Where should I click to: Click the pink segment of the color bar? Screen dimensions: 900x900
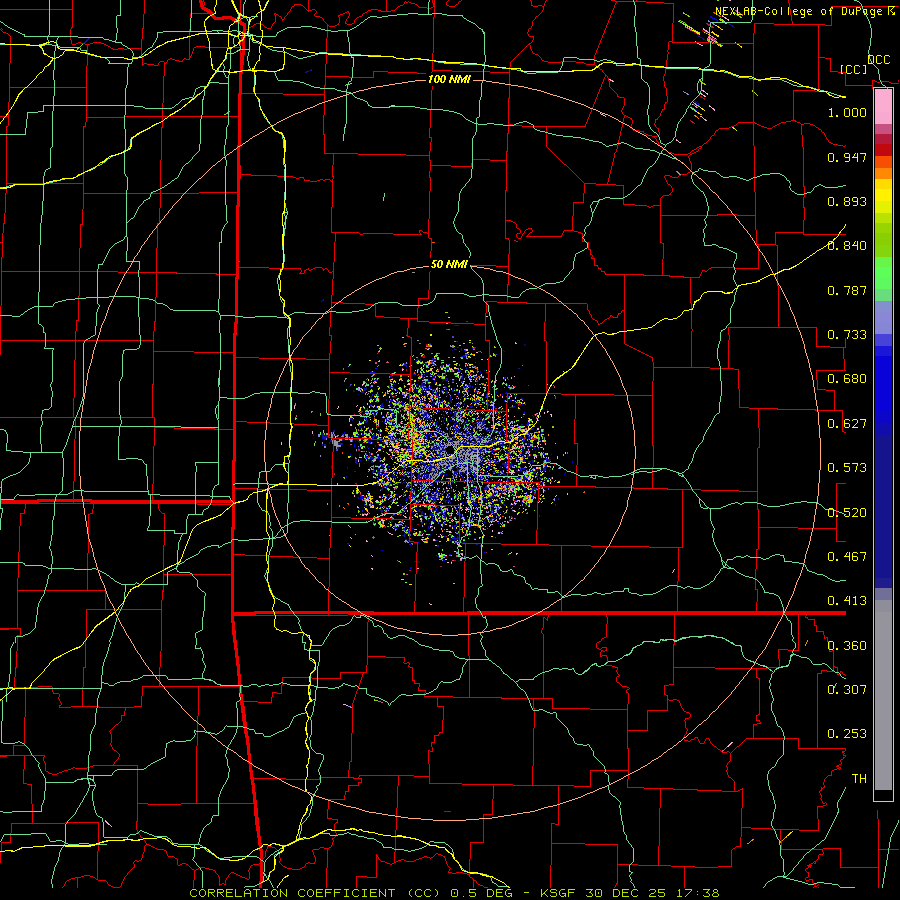click(x=883, y=106)
